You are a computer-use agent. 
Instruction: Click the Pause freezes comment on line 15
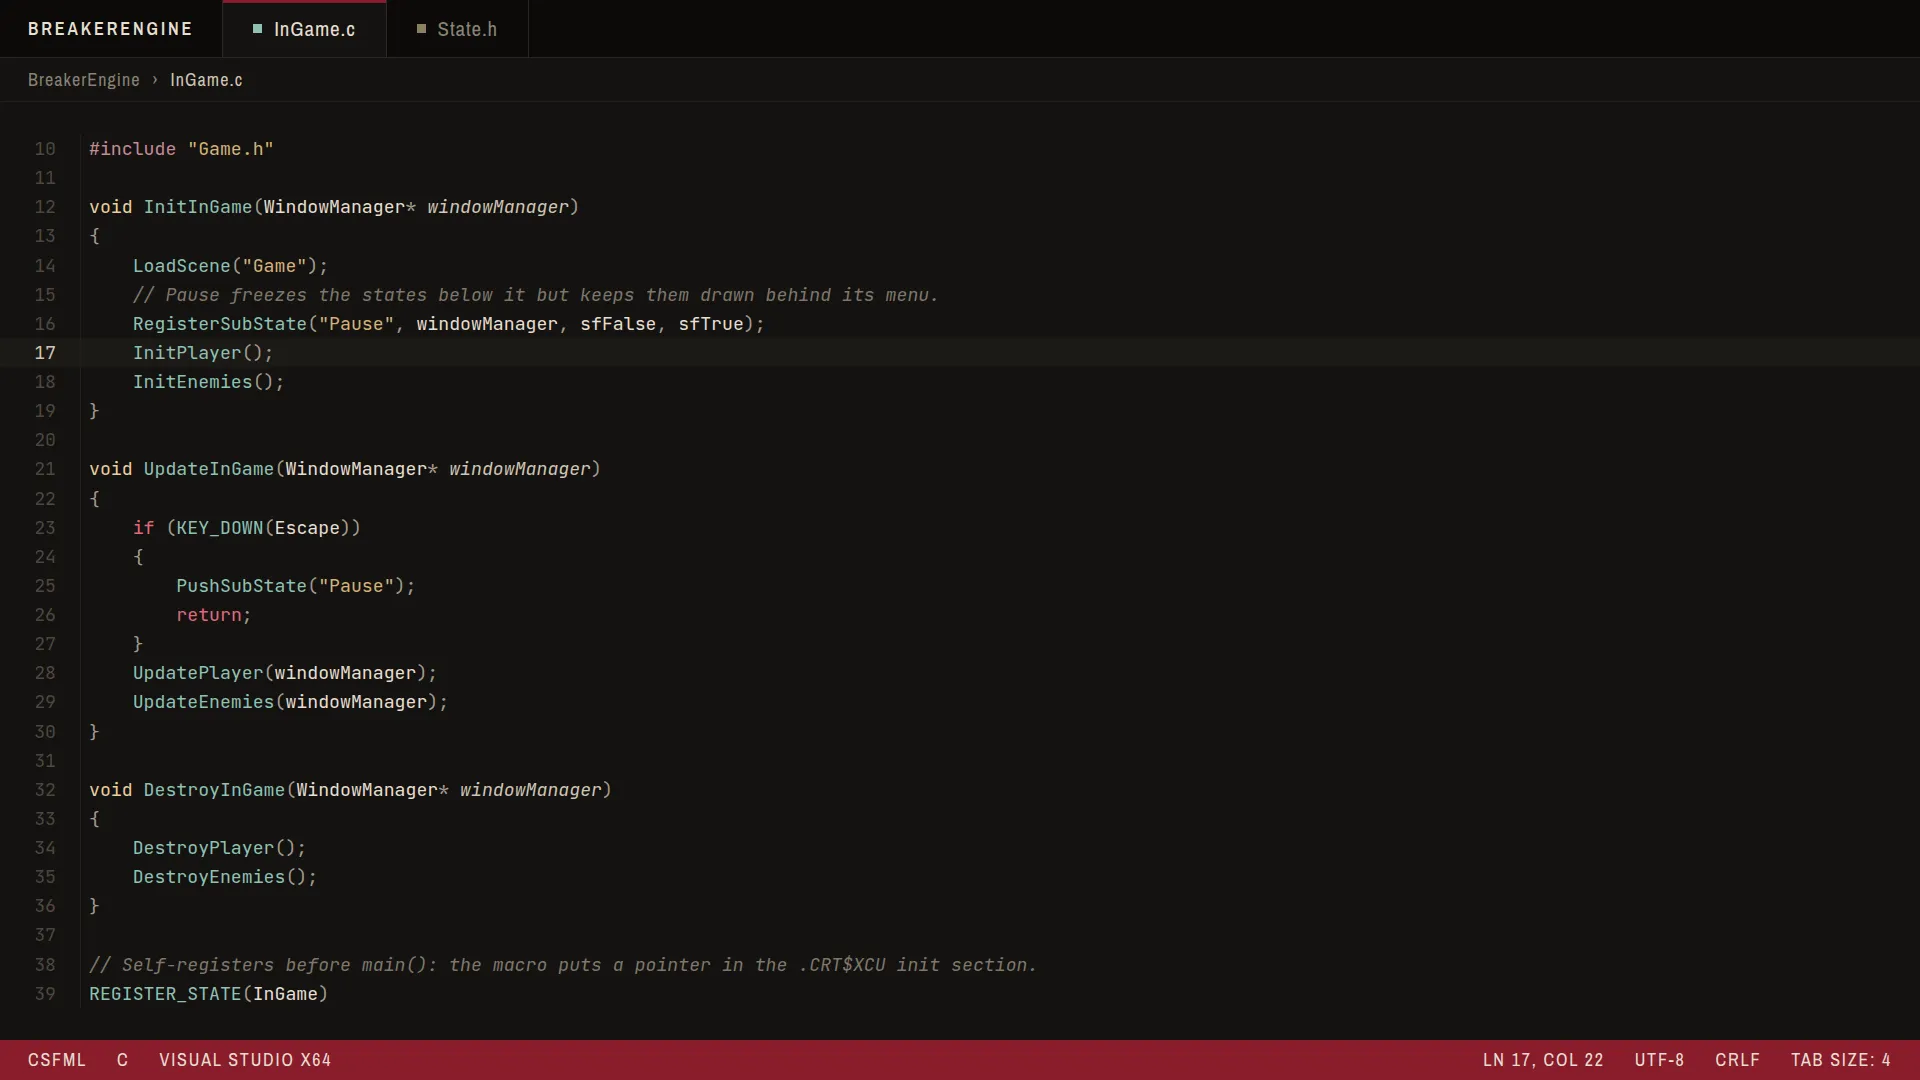(536, 295)
